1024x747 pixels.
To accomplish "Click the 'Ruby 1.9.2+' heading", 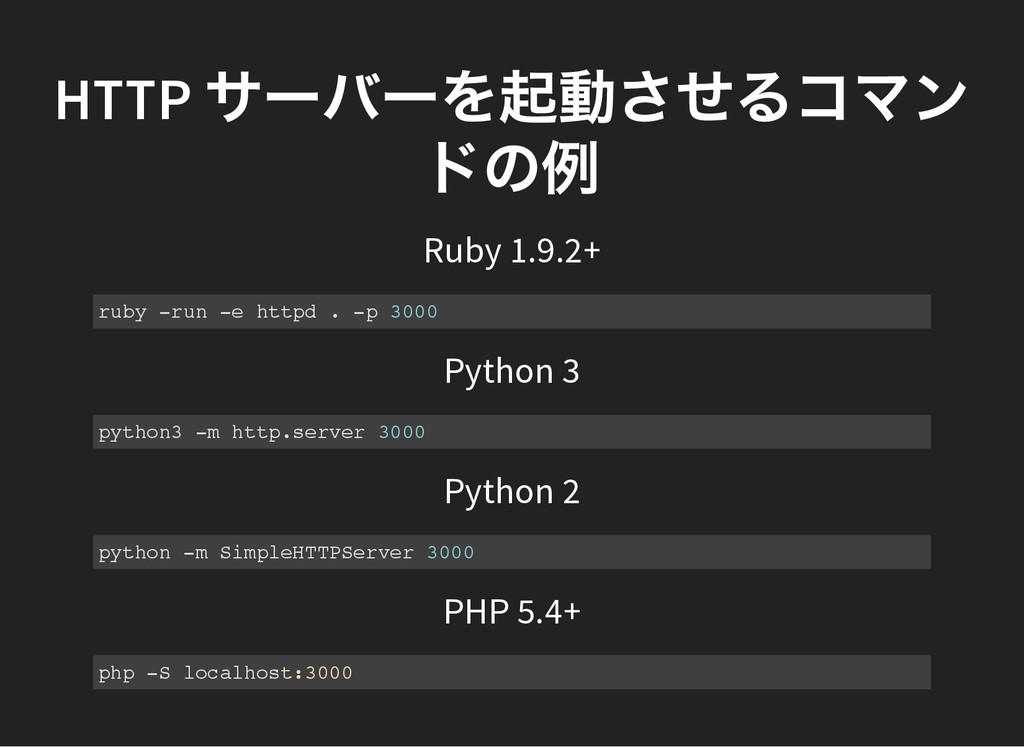I will click(x=511, y=251).
